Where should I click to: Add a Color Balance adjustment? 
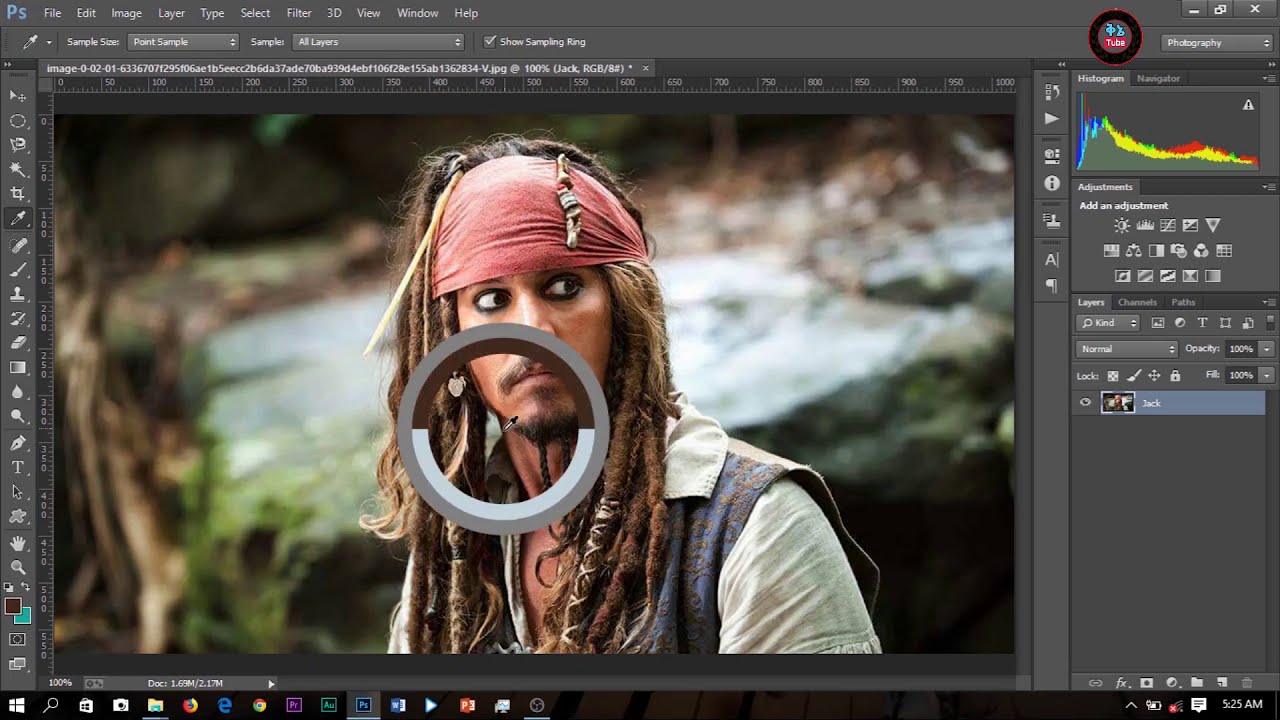click(1133, 251)
